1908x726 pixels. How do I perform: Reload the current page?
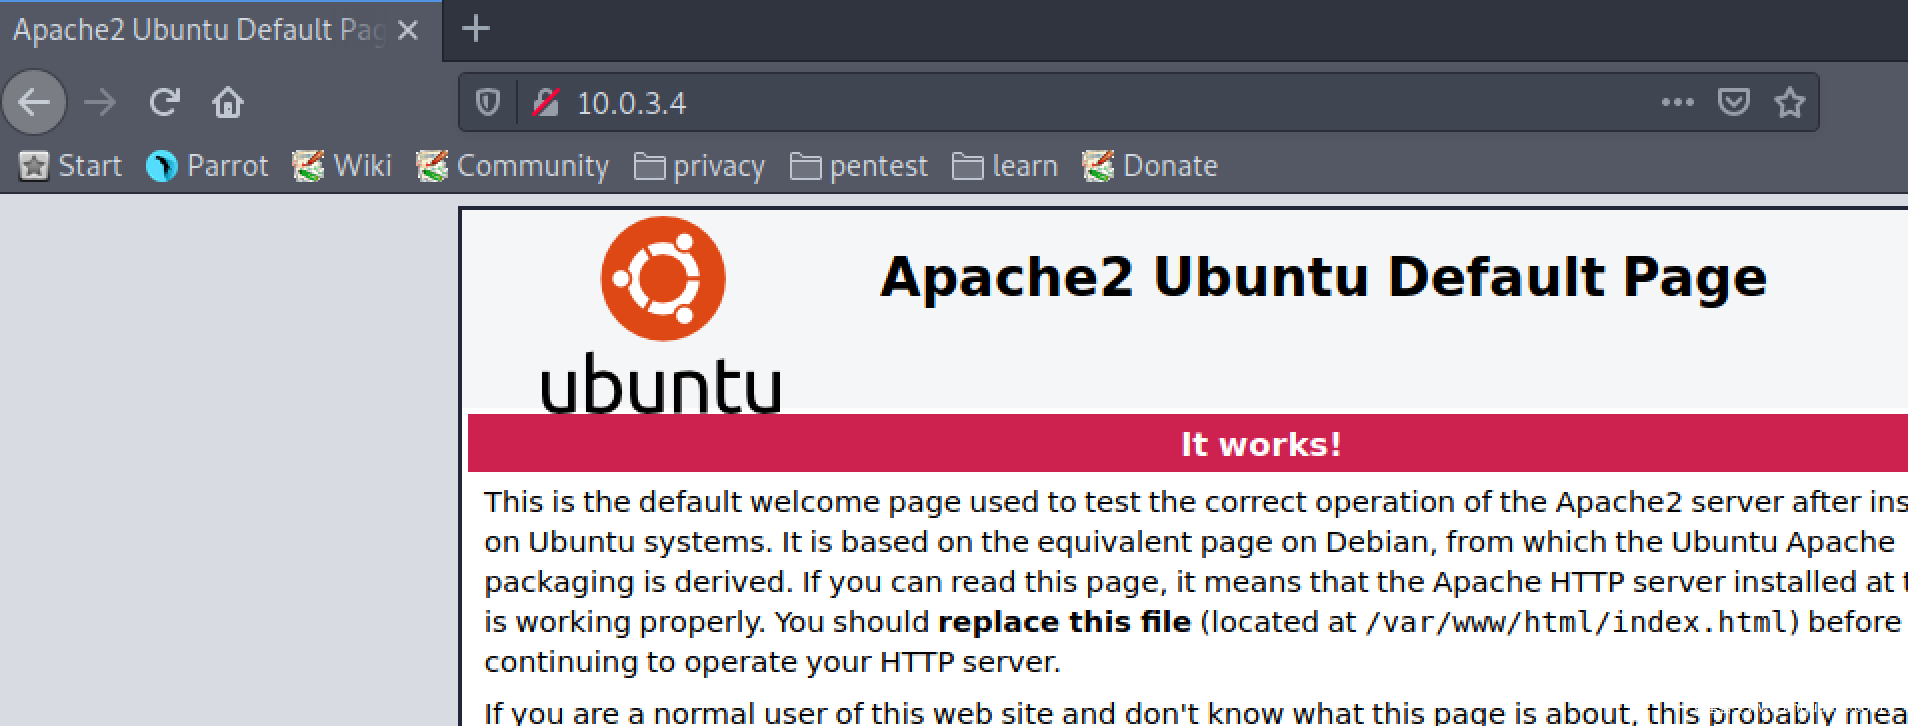[x=164, y=102]
